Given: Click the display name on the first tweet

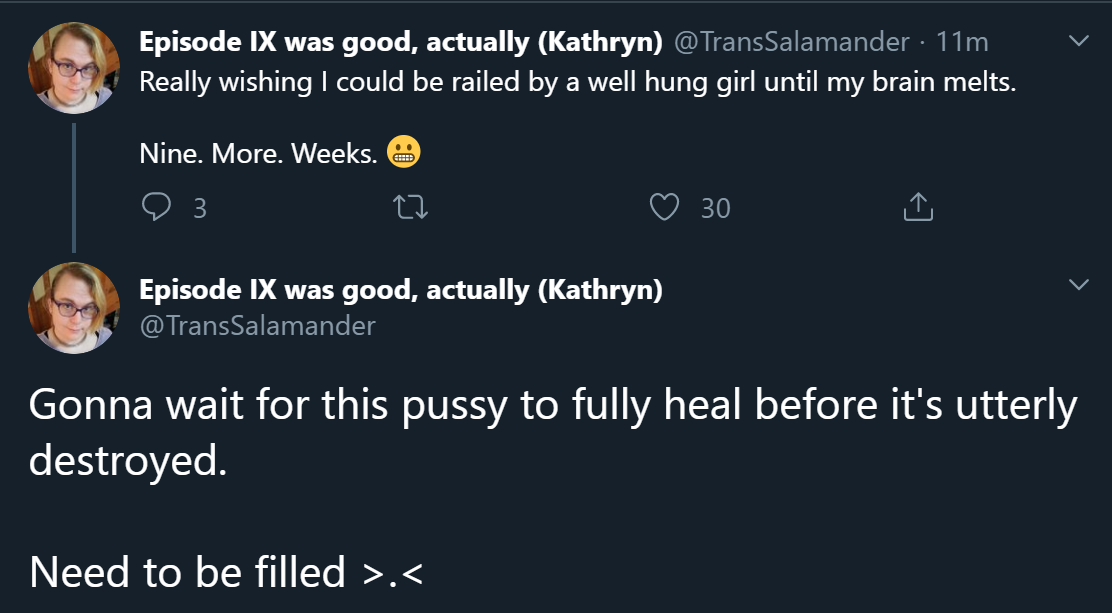Looking at the screenshot, I should click(400, 42).
